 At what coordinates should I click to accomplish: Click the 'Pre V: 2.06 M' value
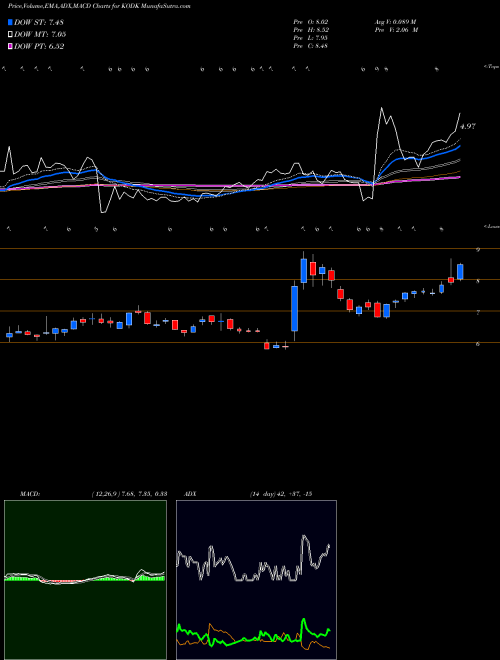coord(397,30)
